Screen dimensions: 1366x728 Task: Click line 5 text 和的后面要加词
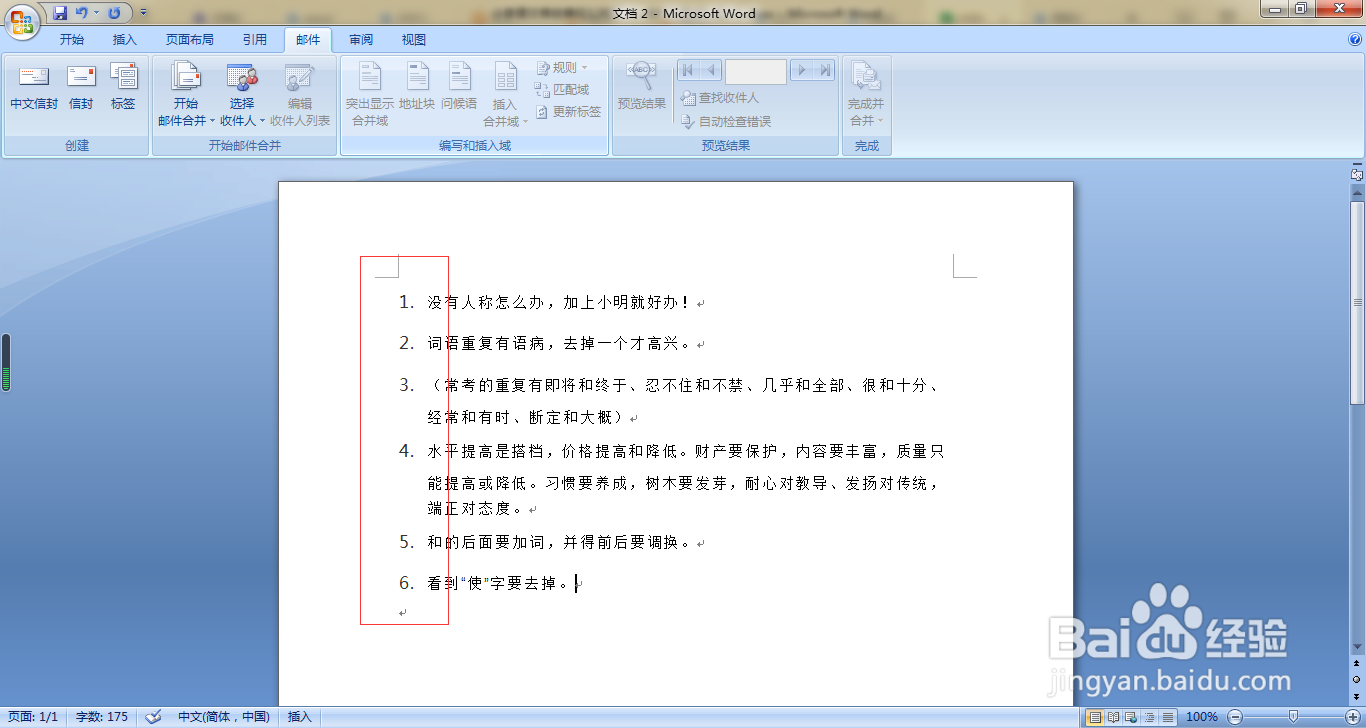tap(485, 542)
